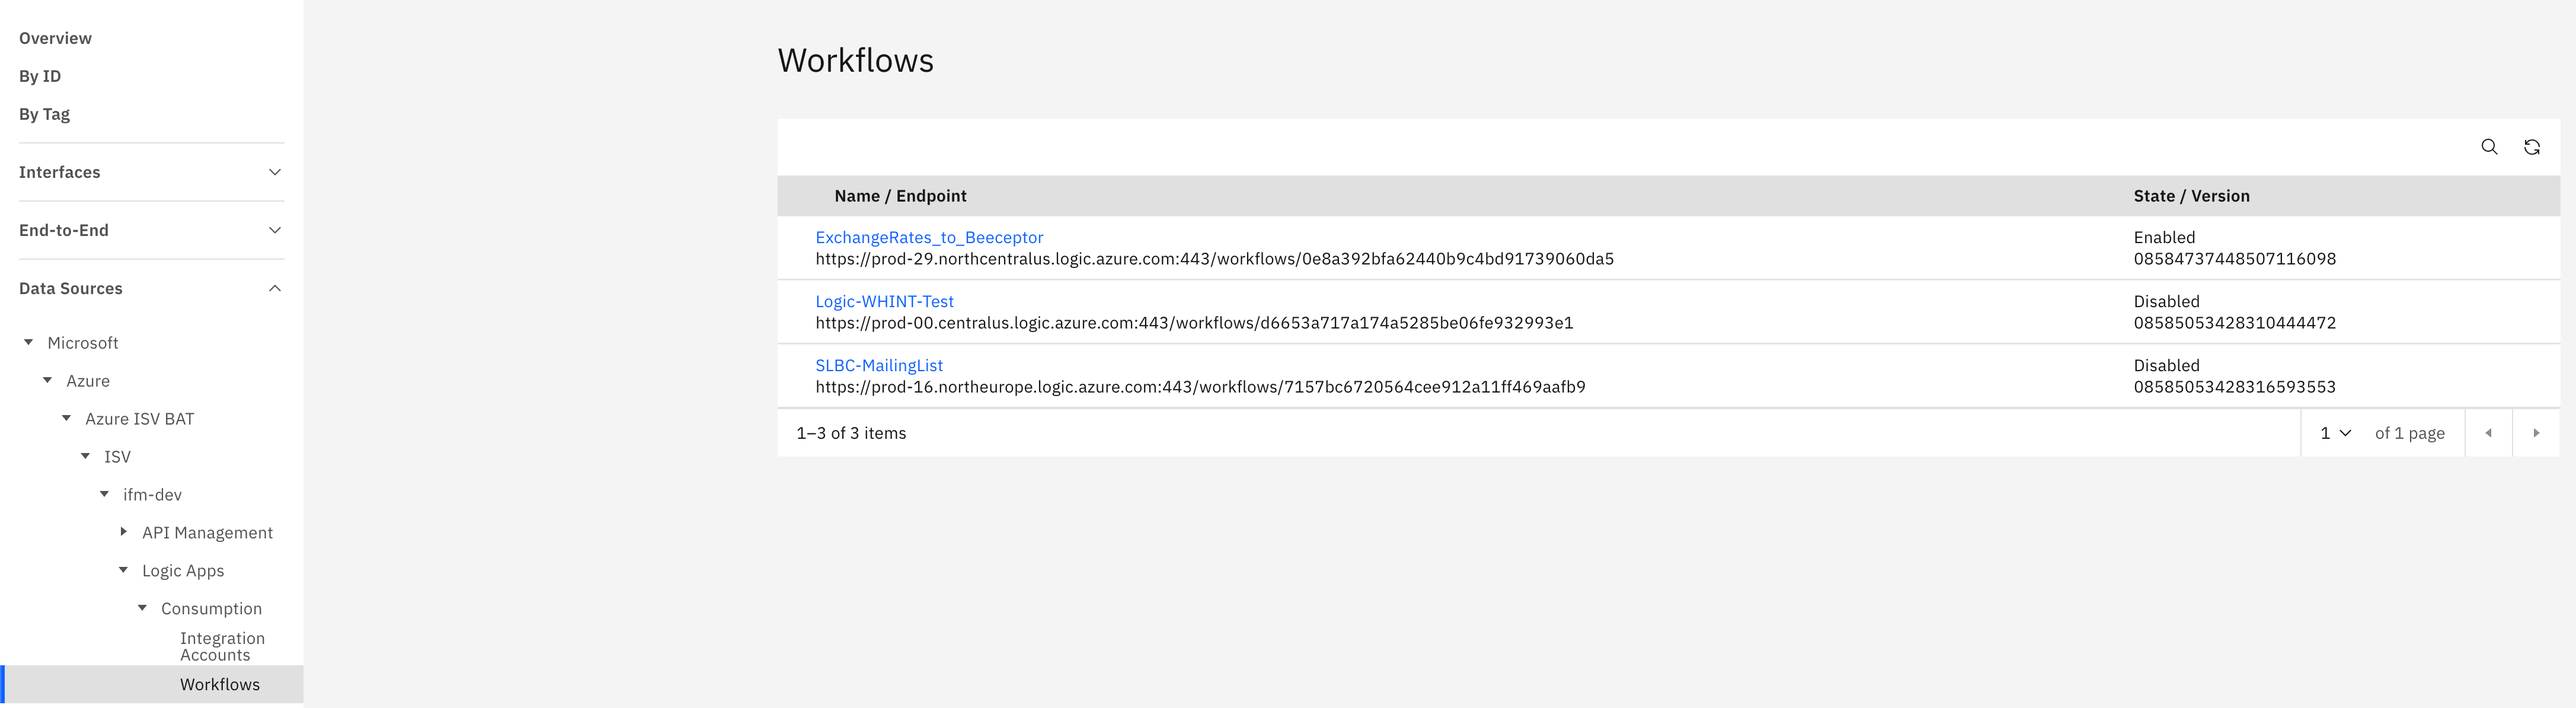Click the refresh icon above the table
2576x708 pixels.
coord(2532,147)
